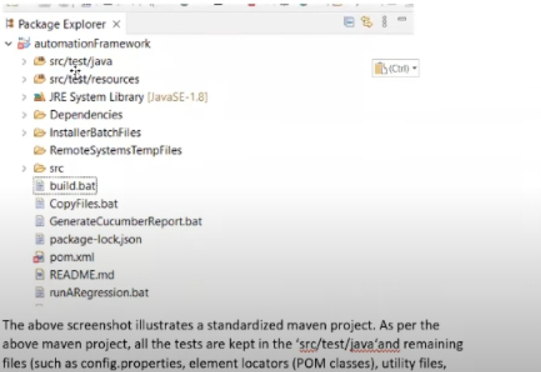The width and height of the screenshot is (541, 372).
Task: Click the InstallerBatchFiles folder icon
Action: (39, 133)
